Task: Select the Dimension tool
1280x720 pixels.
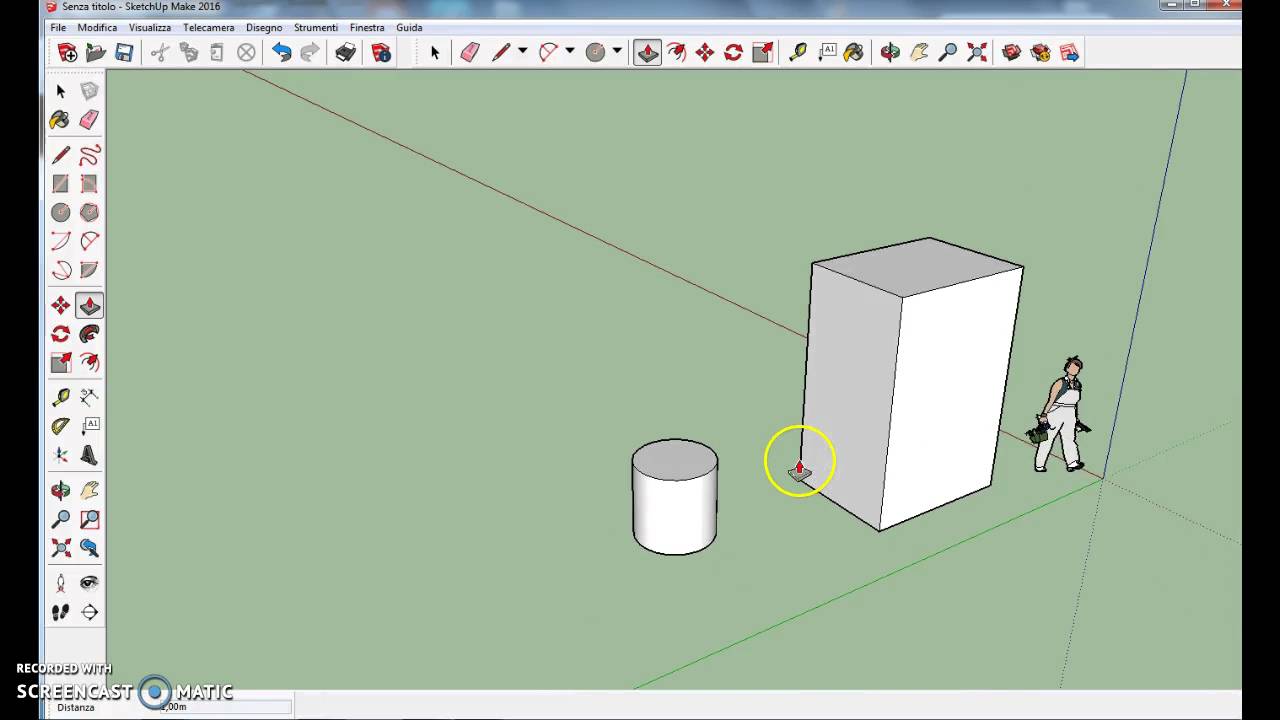Action: [89, 397]
